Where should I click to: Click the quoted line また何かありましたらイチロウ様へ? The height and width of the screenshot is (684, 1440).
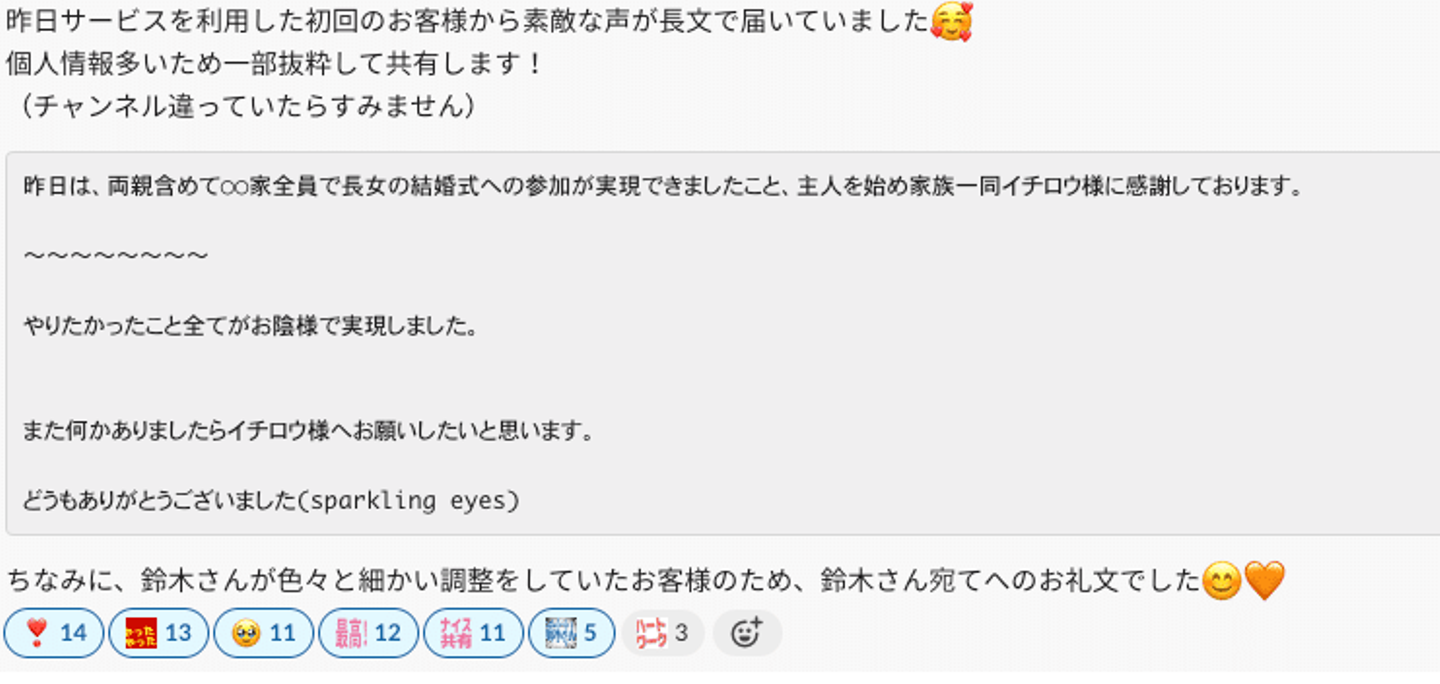click(309, 431)
